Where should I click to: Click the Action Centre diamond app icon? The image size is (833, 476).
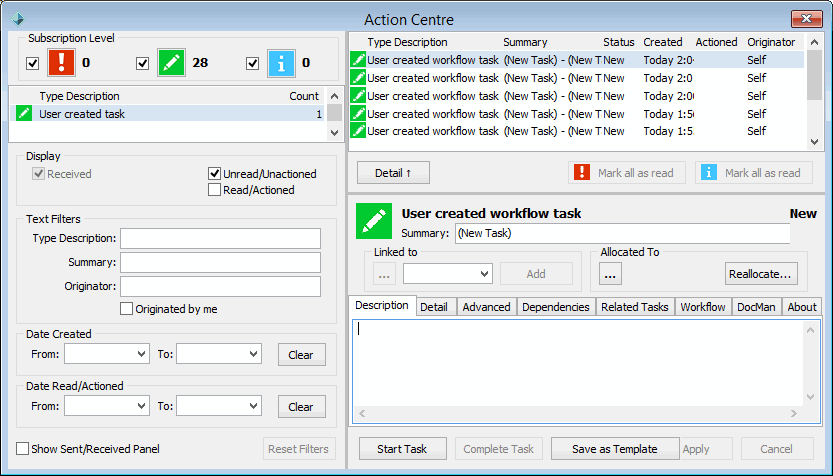coord(18,19)
